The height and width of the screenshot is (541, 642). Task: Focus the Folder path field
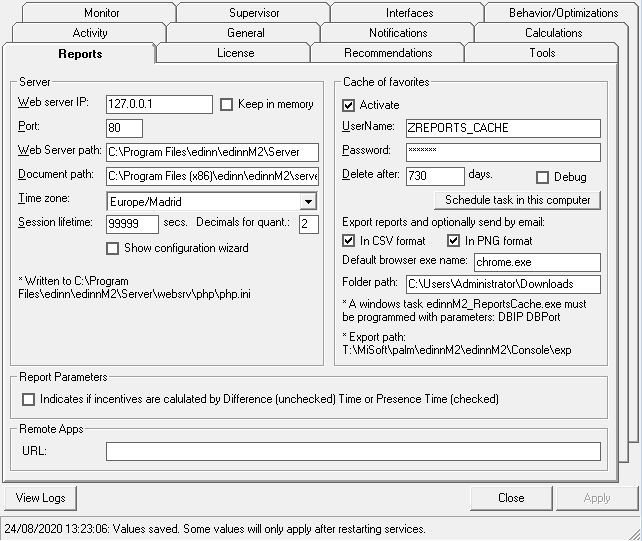pyautogui.click(x=503, y=284)
